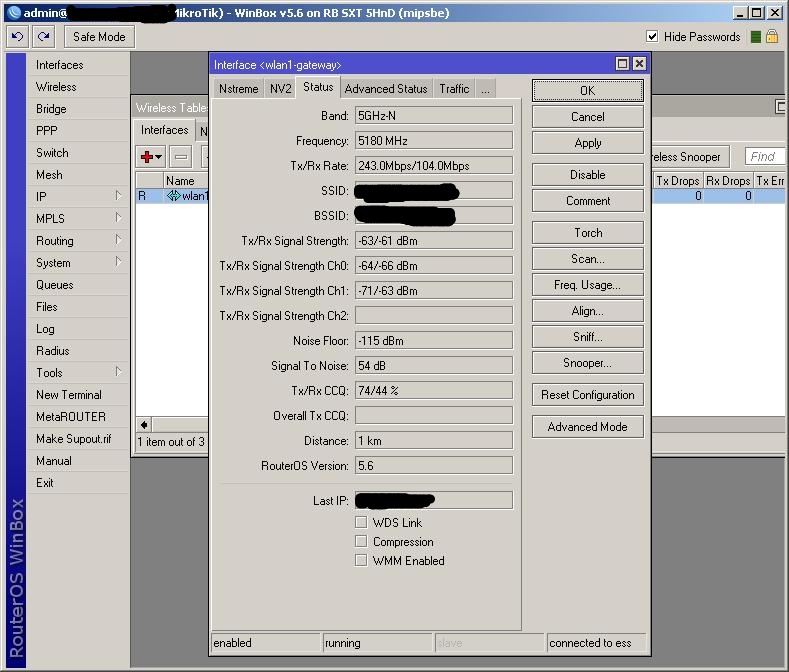This screenshot has height=672, width=789.
Task: Click the Align... button
Action: tap(588, 311)
